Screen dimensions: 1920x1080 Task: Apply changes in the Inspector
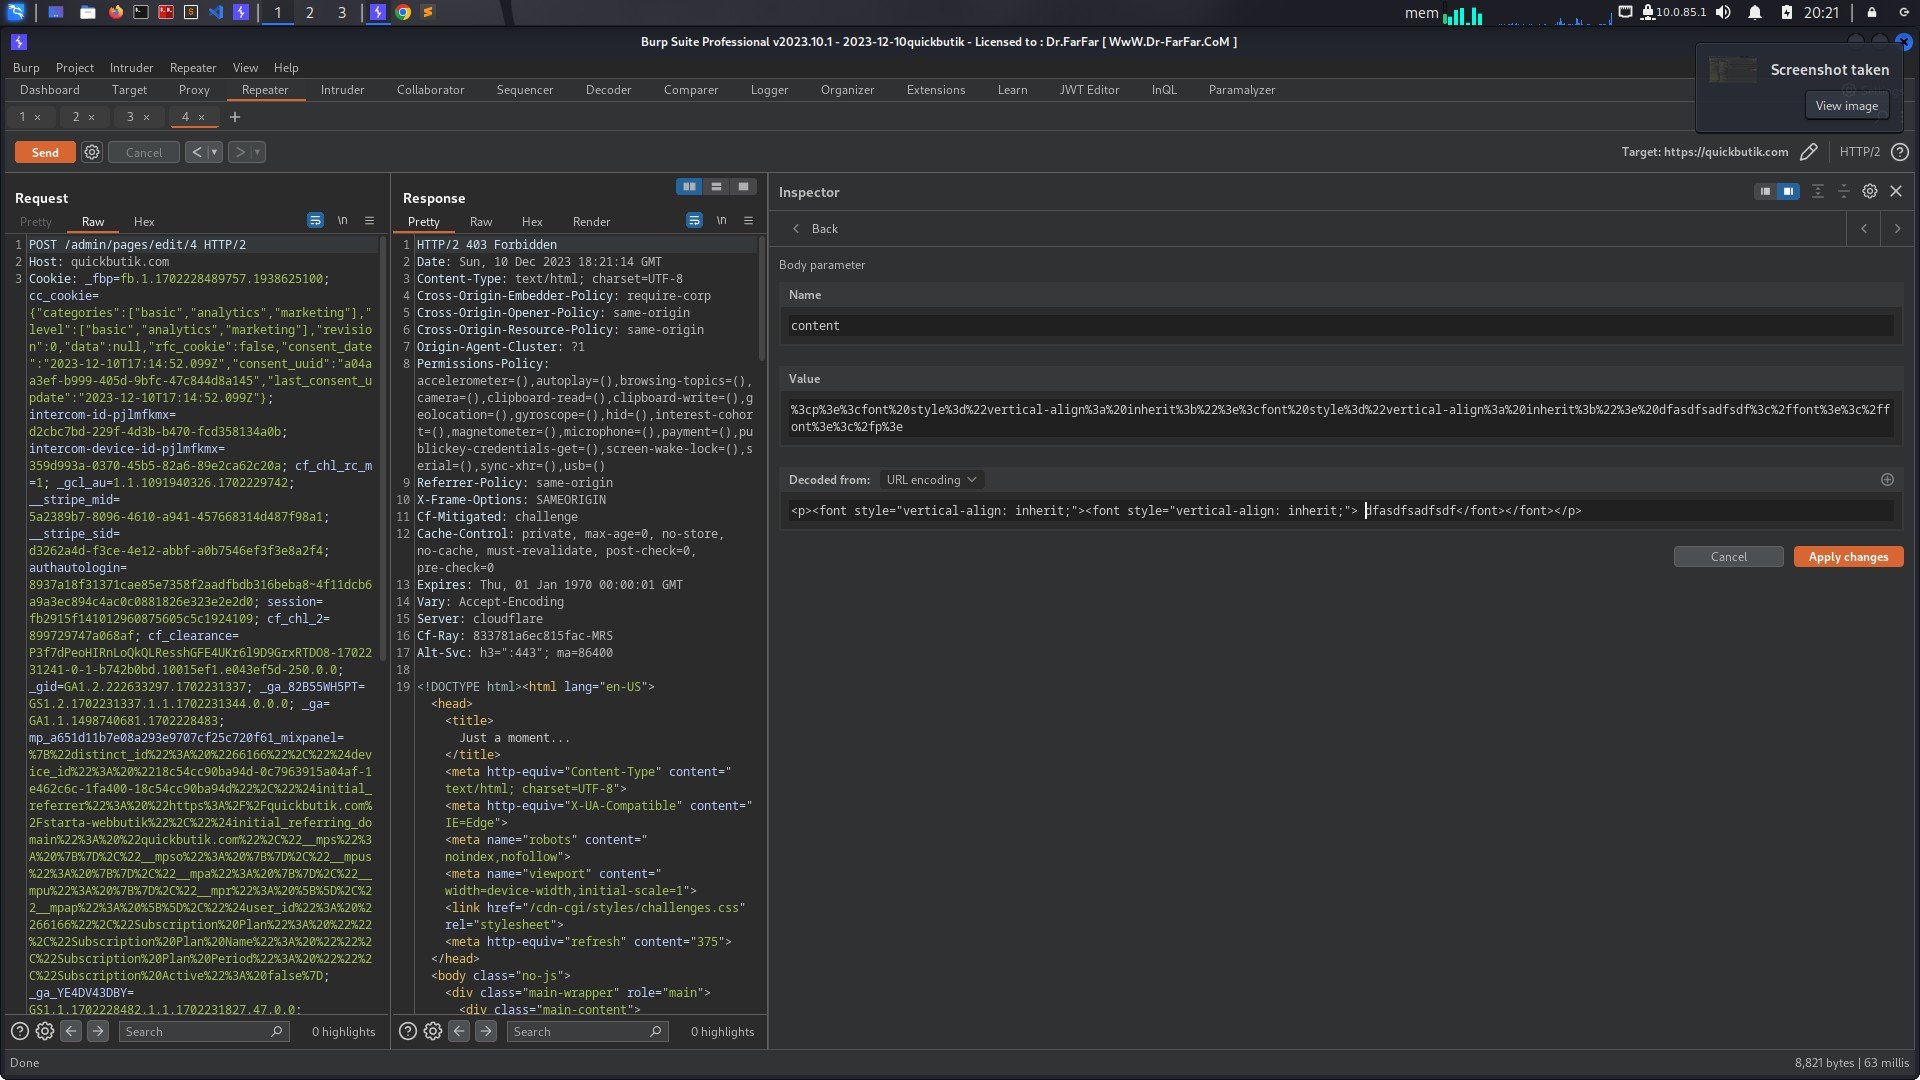point(1848,557)
